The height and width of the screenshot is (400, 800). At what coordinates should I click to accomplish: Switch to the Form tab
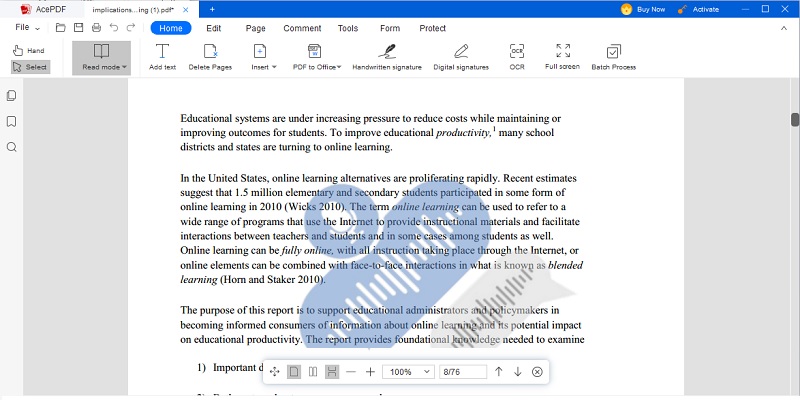click(x=390, y=28)
